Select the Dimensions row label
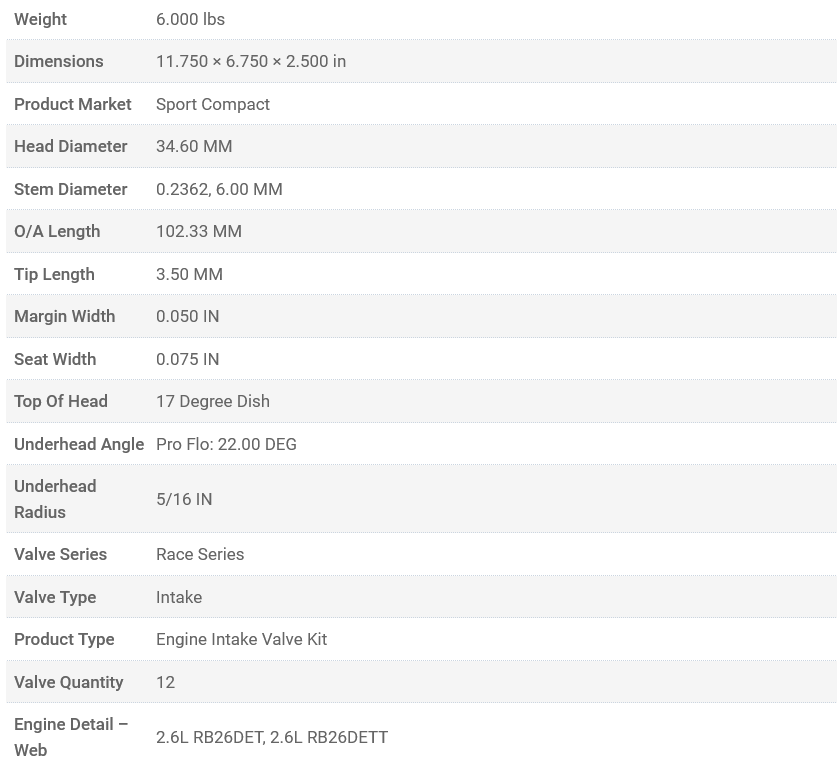 click(x=59, y=61)
